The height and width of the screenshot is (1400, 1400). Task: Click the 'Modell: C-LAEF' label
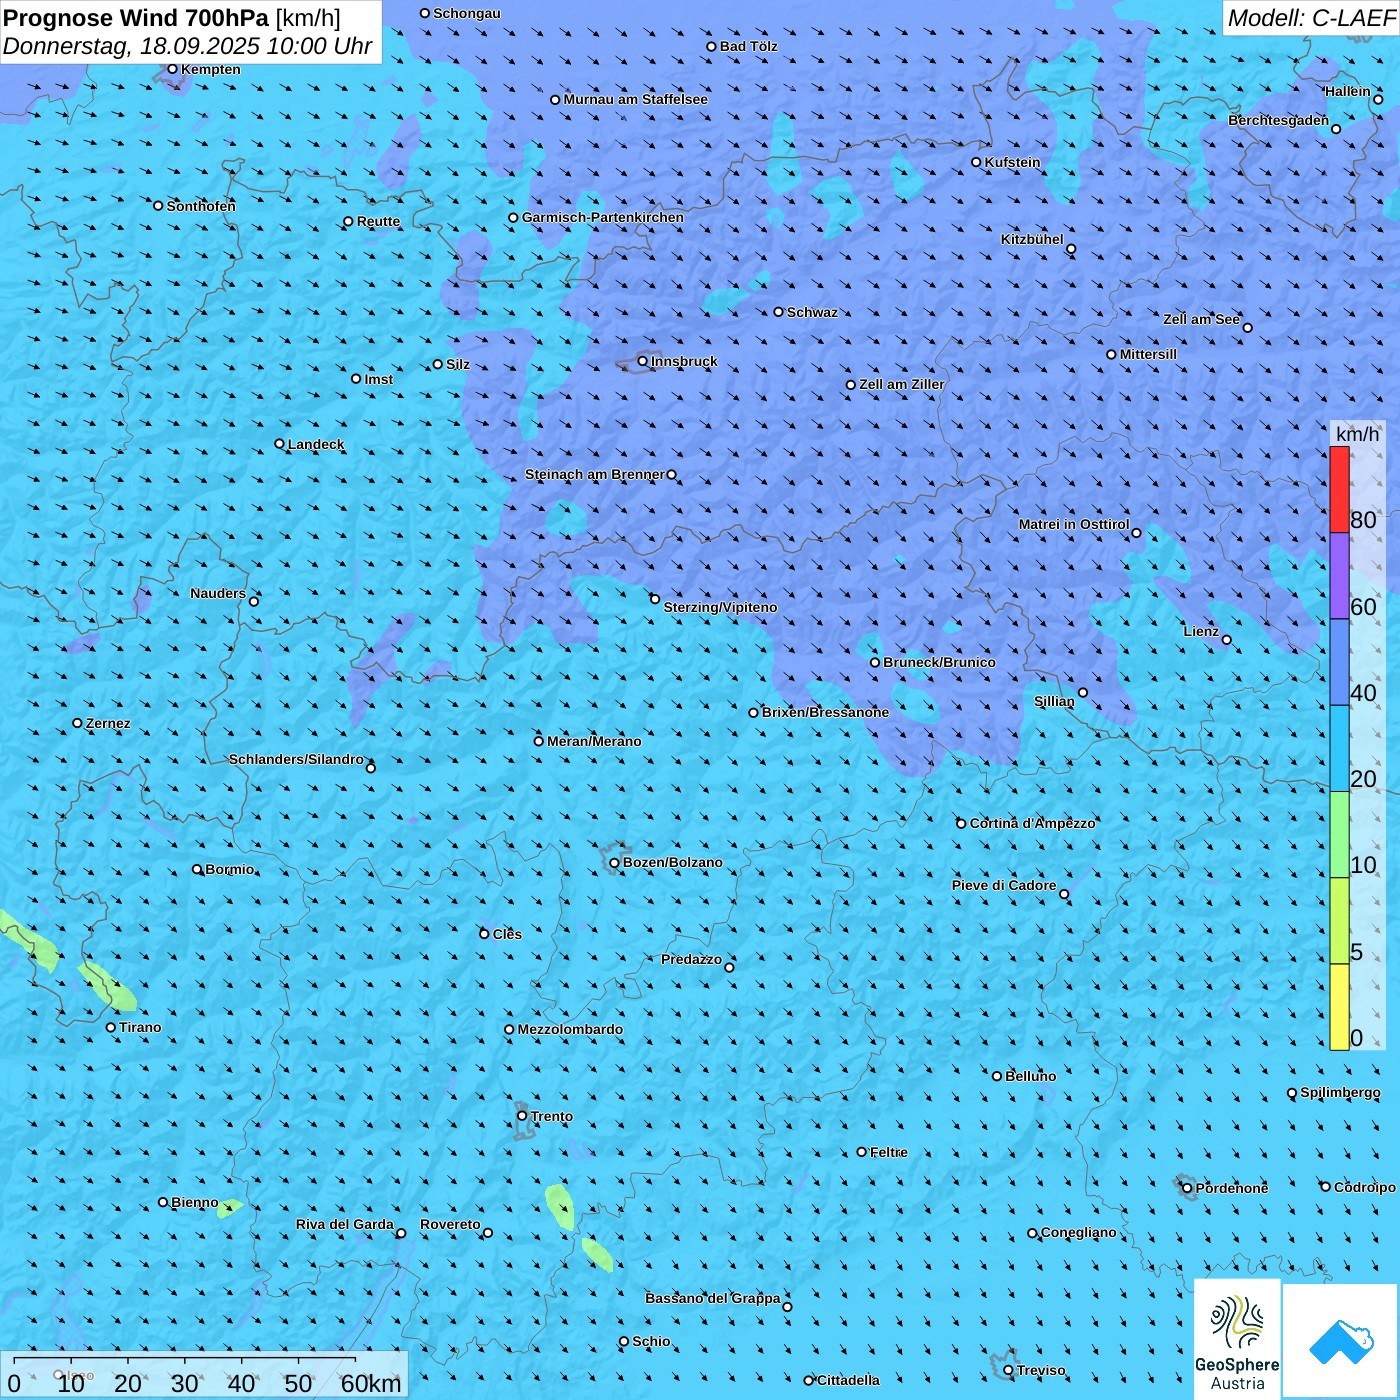pyautogui.click(x=1311, y=18)
